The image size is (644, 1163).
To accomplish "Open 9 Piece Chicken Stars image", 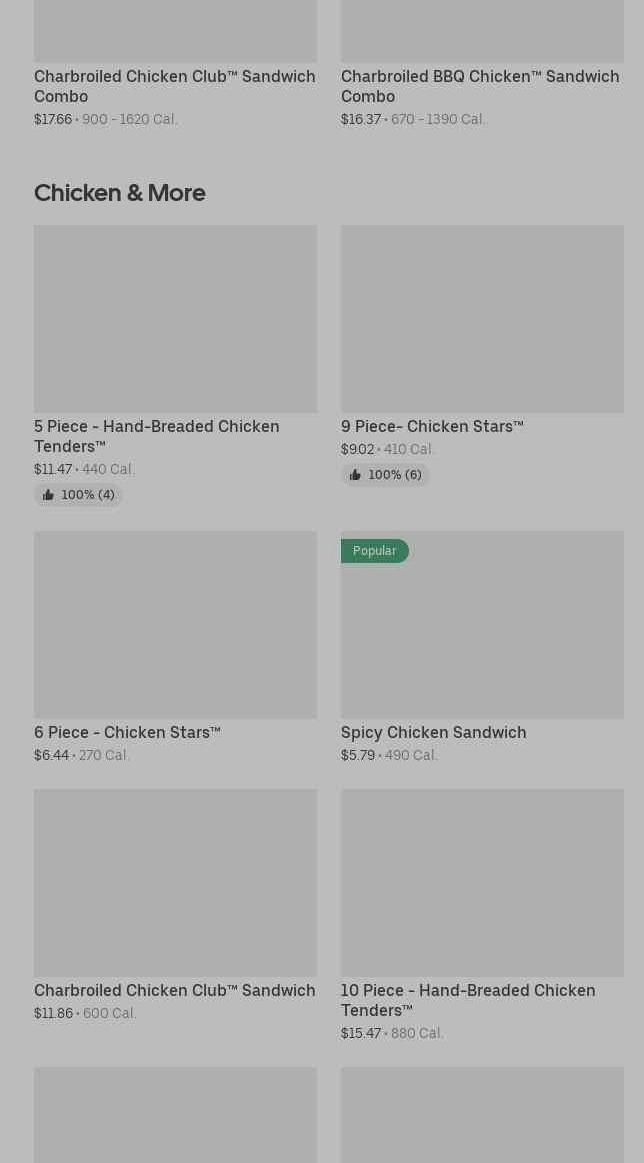I will (482, 319).
